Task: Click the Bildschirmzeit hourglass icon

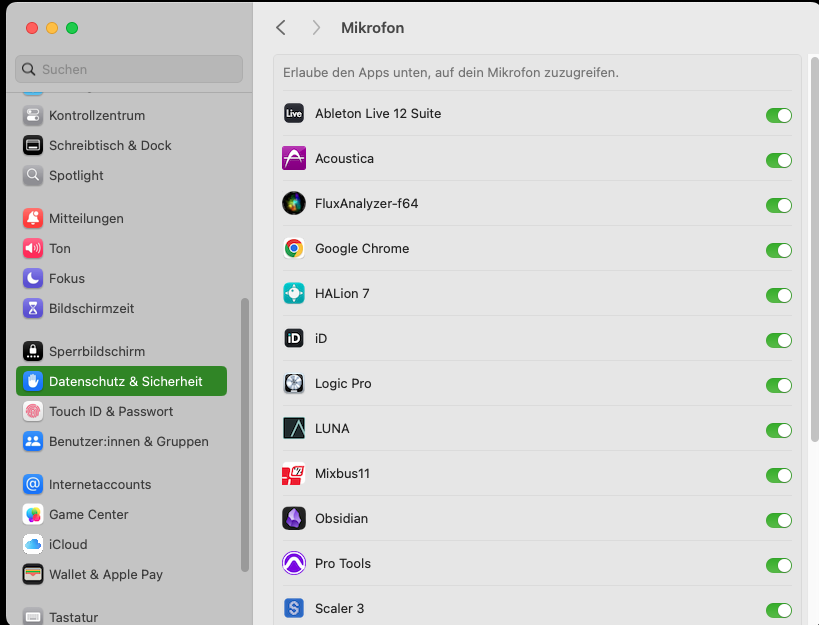Action: click(x=33, y=308)
